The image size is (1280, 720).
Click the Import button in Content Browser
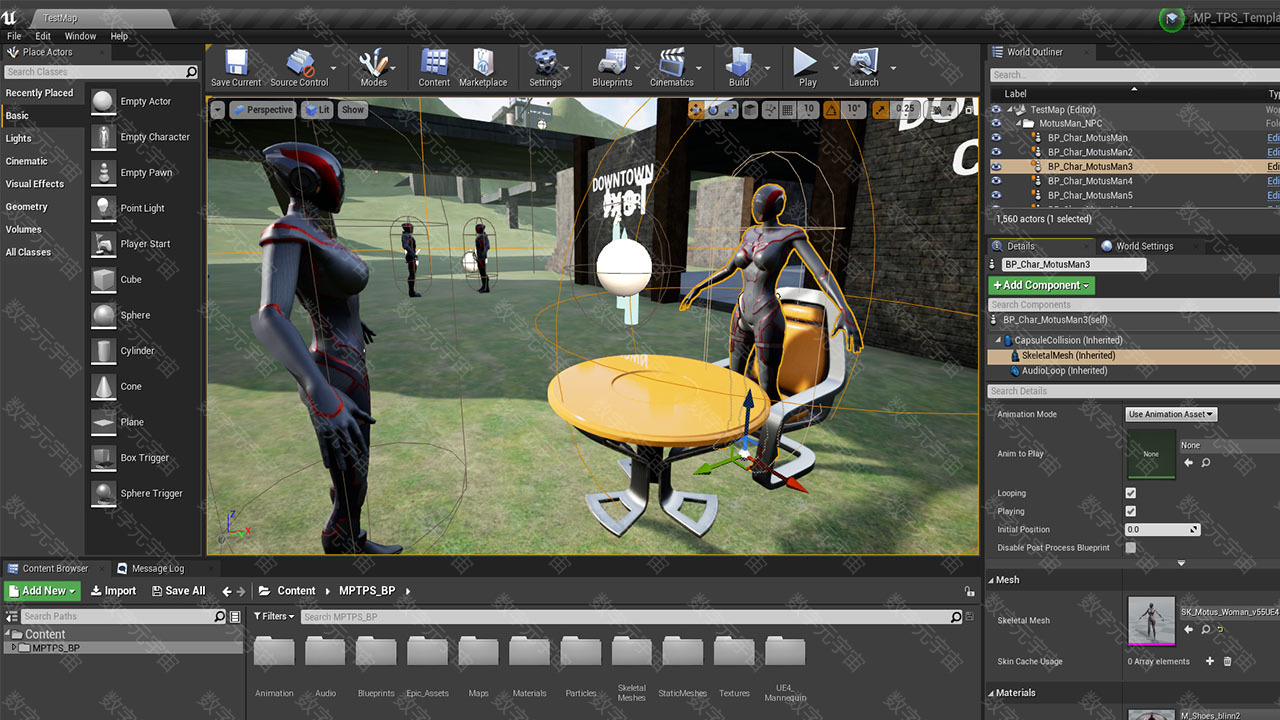[113, 591]
